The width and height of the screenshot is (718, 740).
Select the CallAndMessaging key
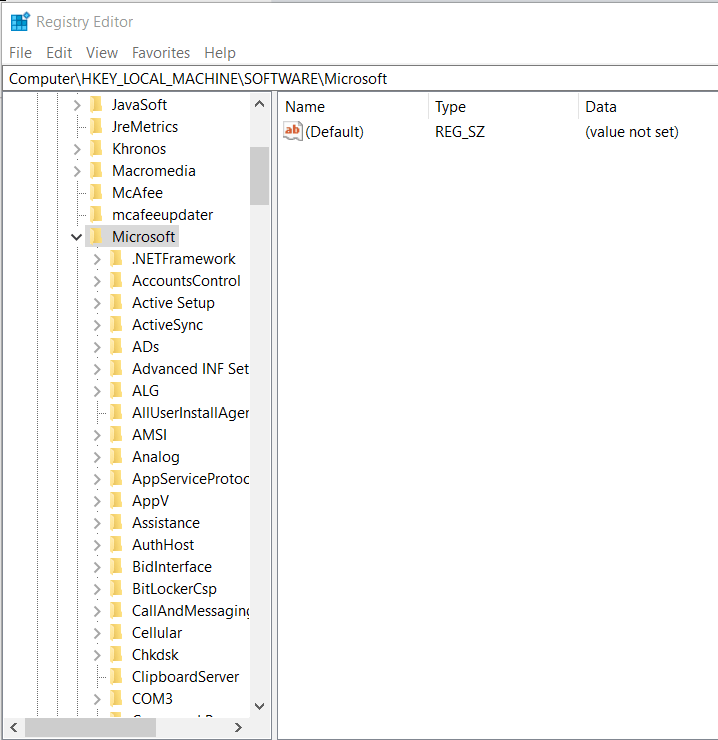190,611
